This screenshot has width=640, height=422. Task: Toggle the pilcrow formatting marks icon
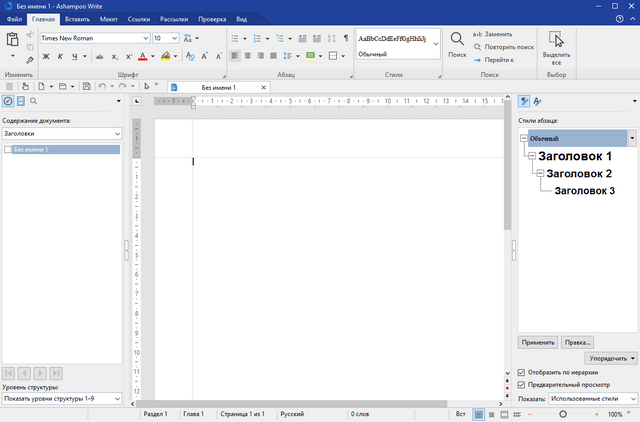point(346,37)
